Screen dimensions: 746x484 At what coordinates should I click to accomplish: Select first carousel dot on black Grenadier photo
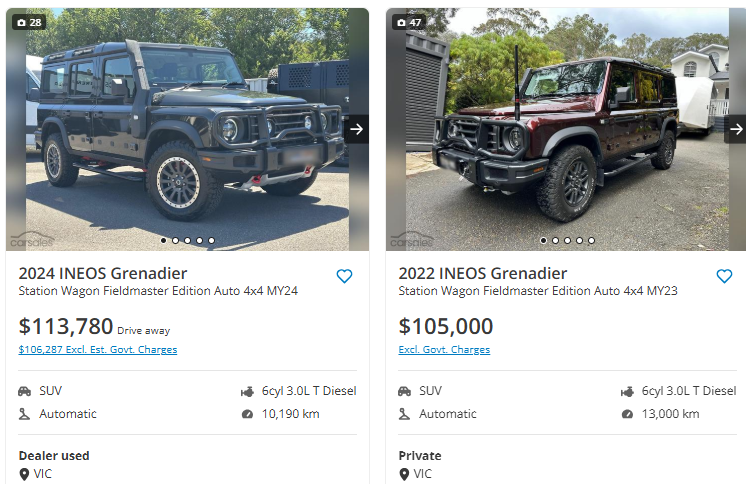163,240
